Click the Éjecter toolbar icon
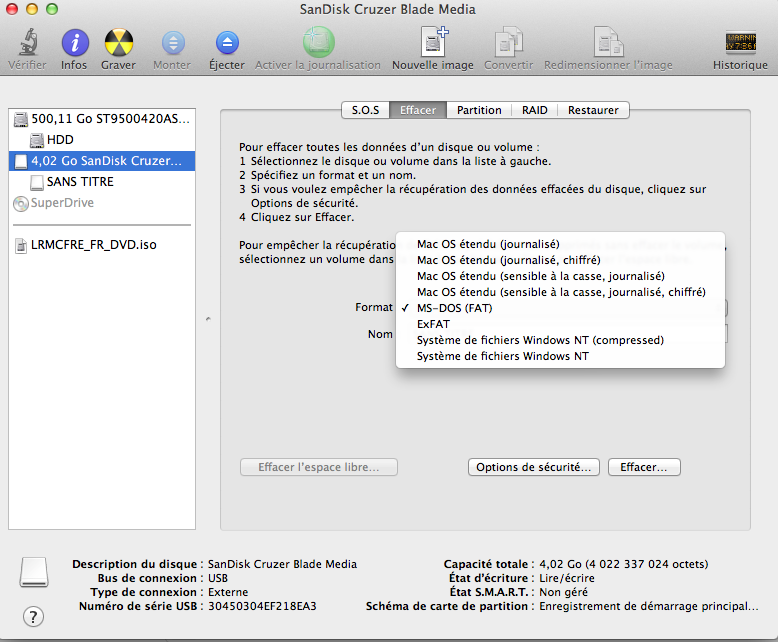The image size is (778, 642). (x=227, y=43)
